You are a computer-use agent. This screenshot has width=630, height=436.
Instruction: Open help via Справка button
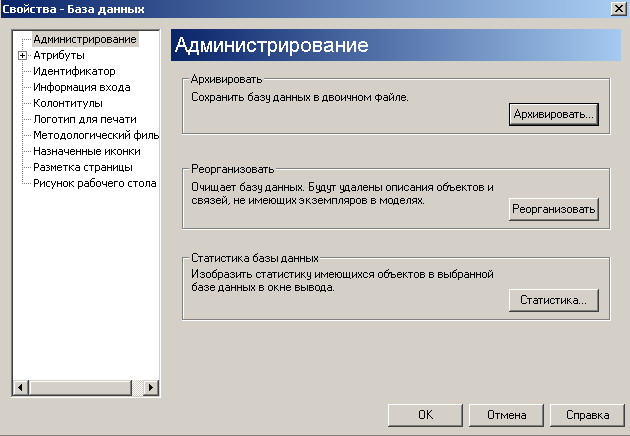(587, 415)
